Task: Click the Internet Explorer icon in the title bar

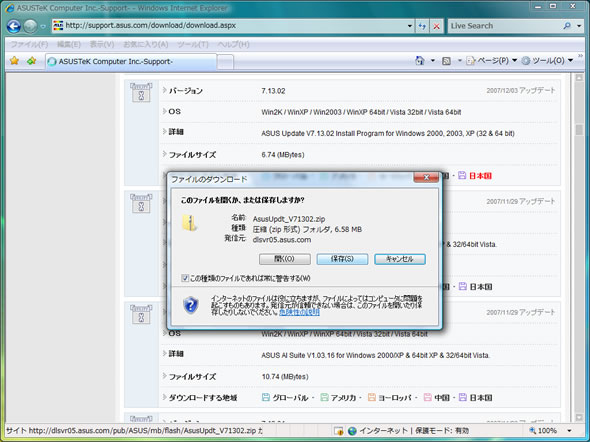Action: pos(10,8)
